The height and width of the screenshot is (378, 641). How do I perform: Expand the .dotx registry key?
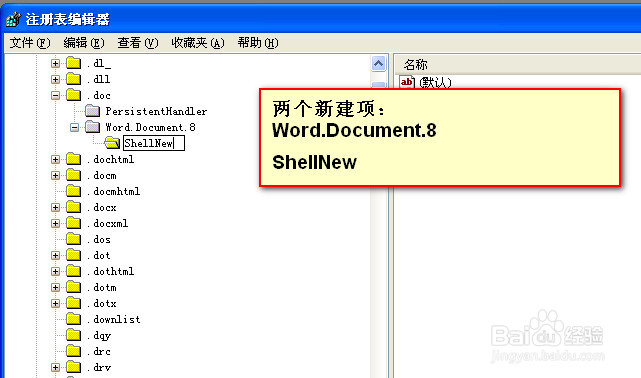point(56,304)
